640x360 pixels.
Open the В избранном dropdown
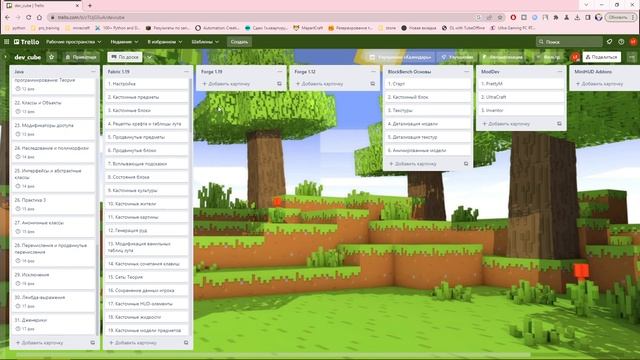tap(164, 42)
